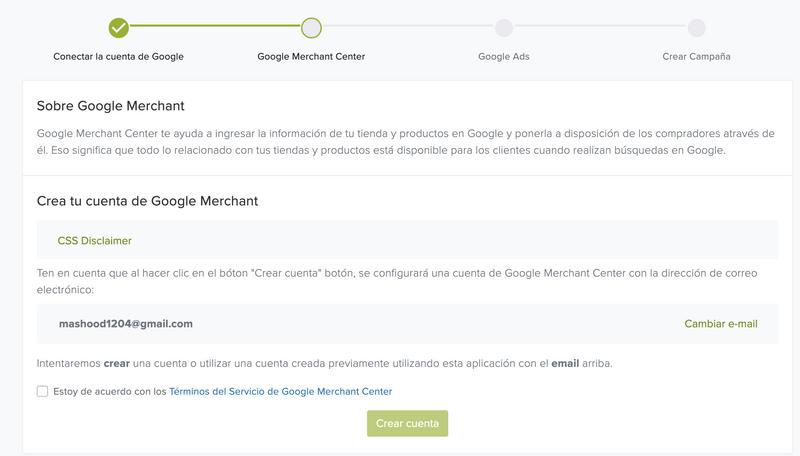Click the completed green checkmark step icon
The image size is (800, 456).
(118, 28)
